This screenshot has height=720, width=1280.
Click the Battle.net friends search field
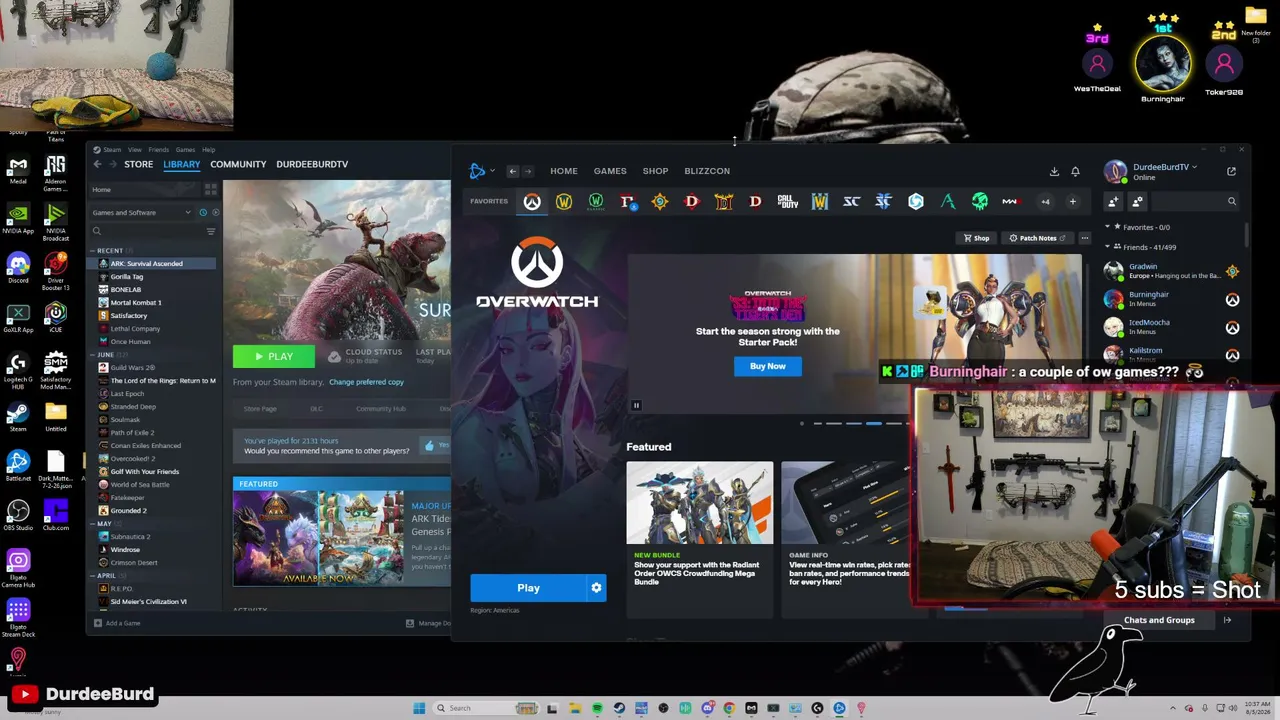click(1197, 201)
